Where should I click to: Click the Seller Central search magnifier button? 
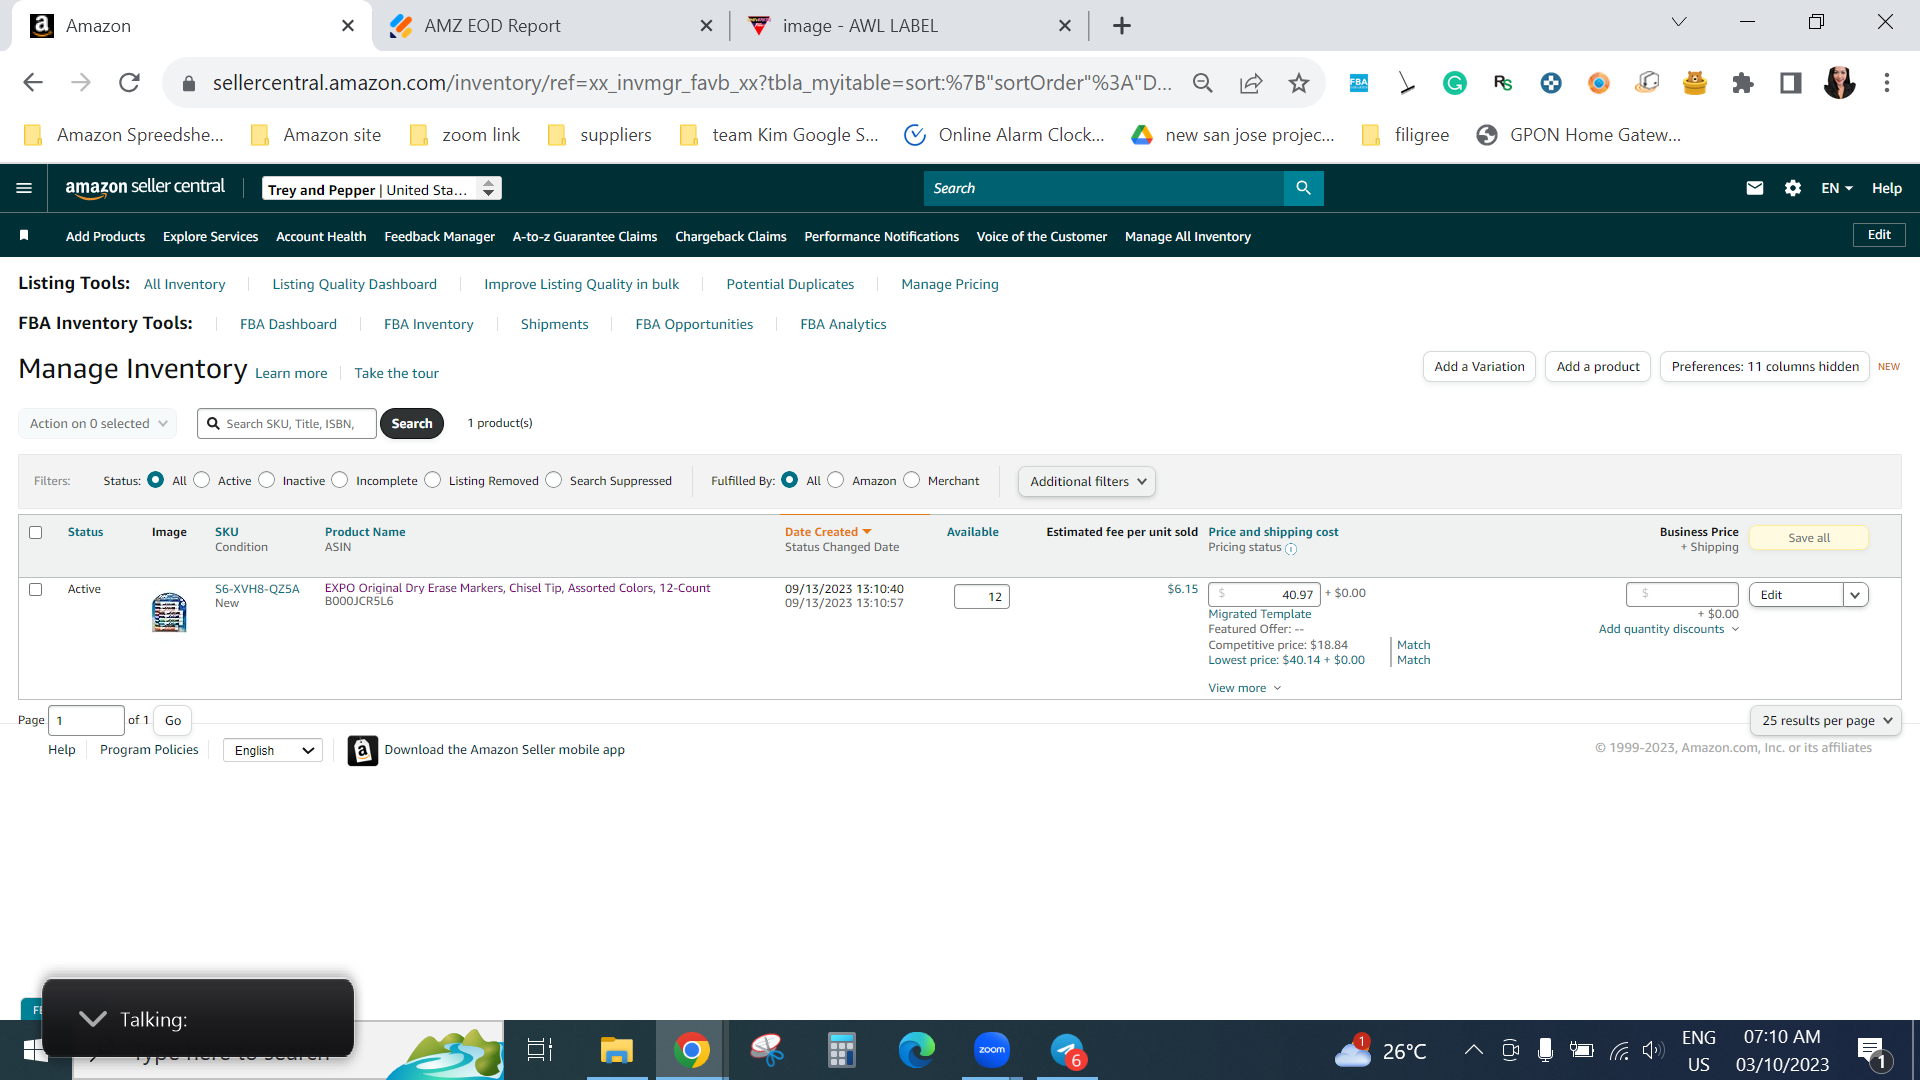pos(1303,188)
